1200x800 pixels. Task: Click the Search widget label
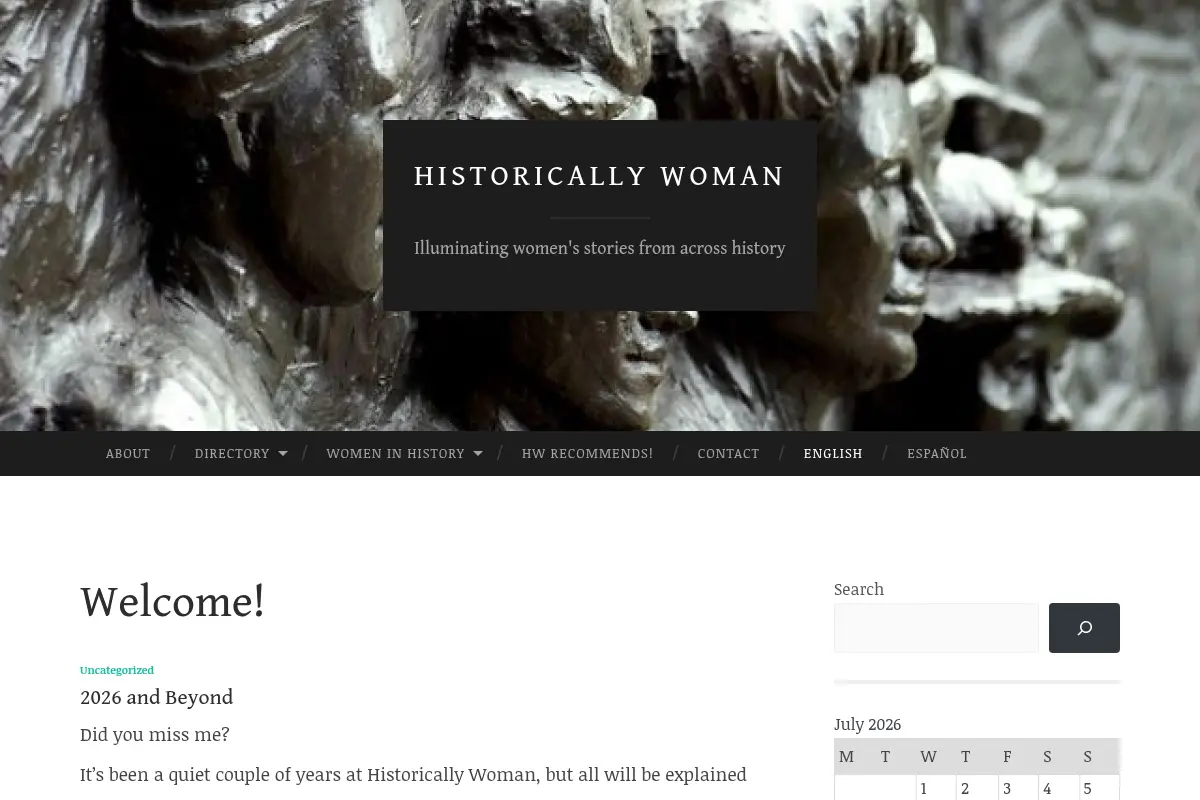(859, 589)
